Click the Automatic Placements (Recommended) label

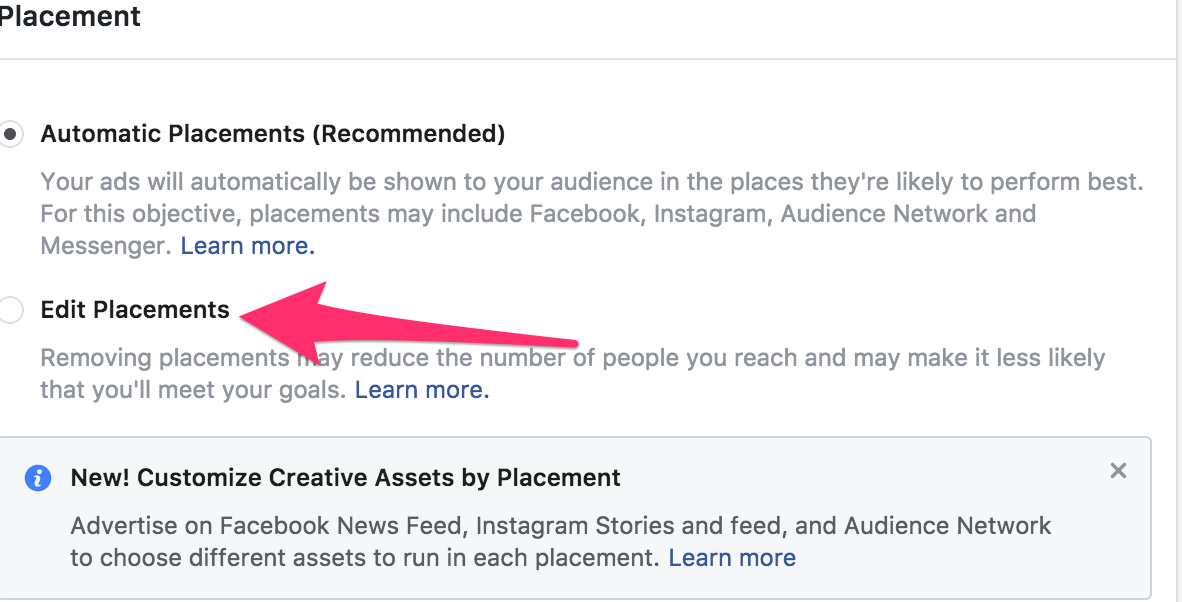273,134
